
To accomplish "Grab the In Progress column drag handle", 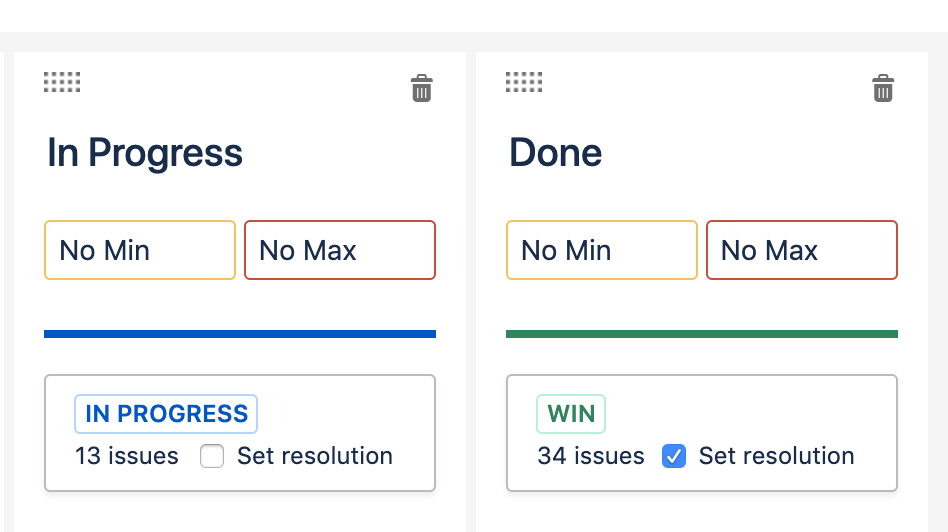I will (62, 82).
